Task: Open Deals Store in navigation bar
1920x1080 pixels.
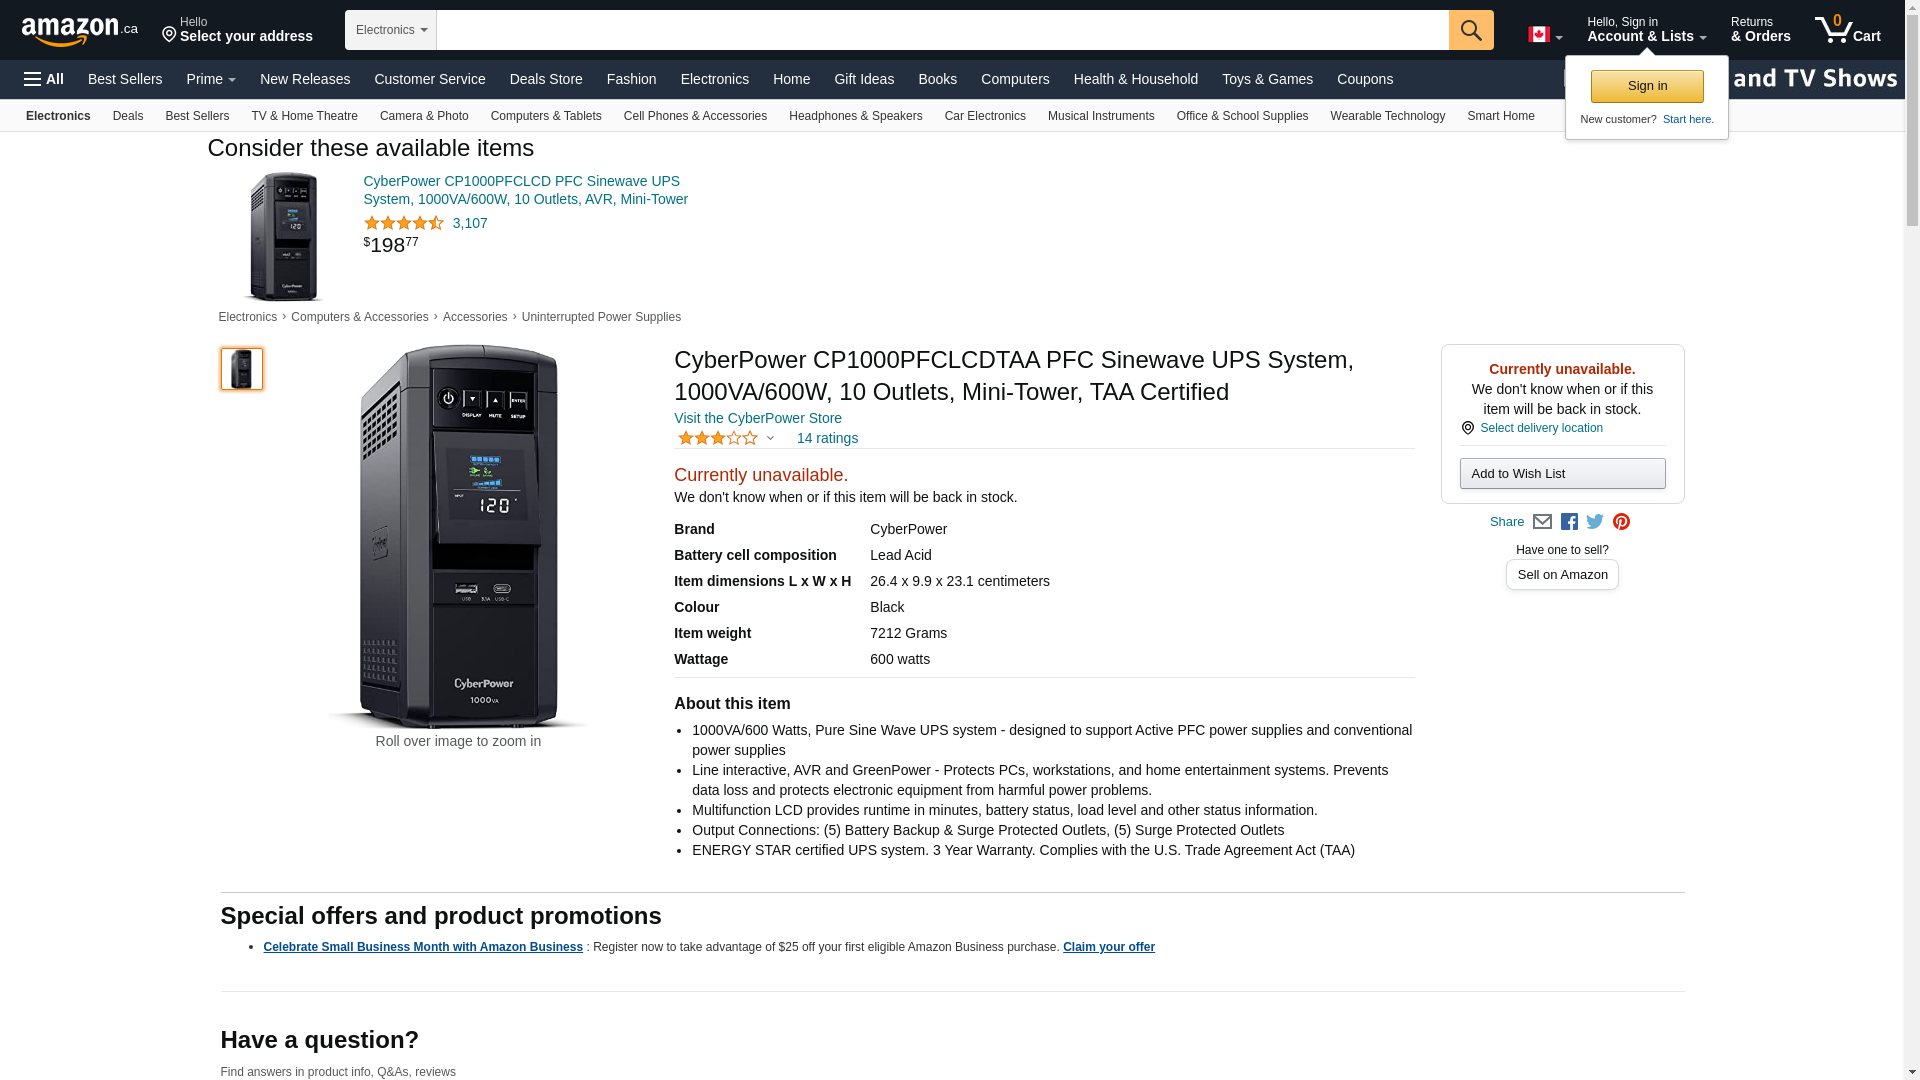Action: click(x=545, y=79)
